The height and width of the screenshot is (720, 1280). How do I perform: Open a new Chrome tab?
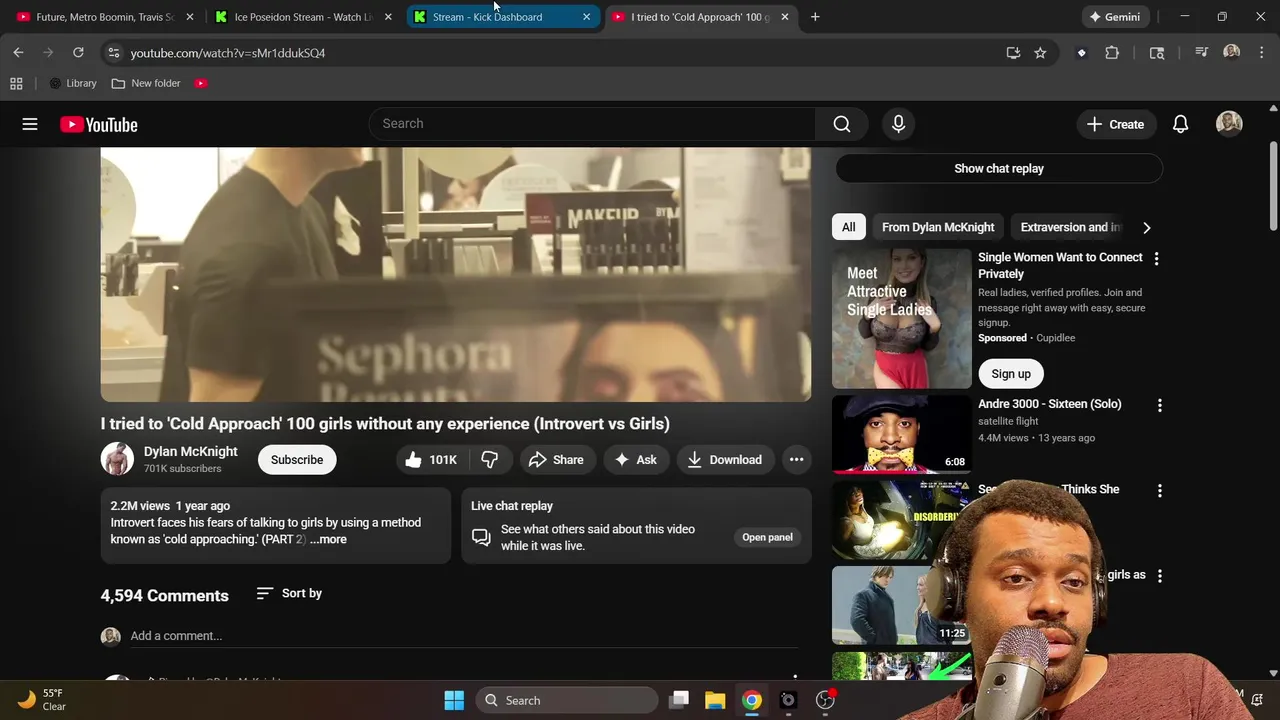[x=815, y=17]
